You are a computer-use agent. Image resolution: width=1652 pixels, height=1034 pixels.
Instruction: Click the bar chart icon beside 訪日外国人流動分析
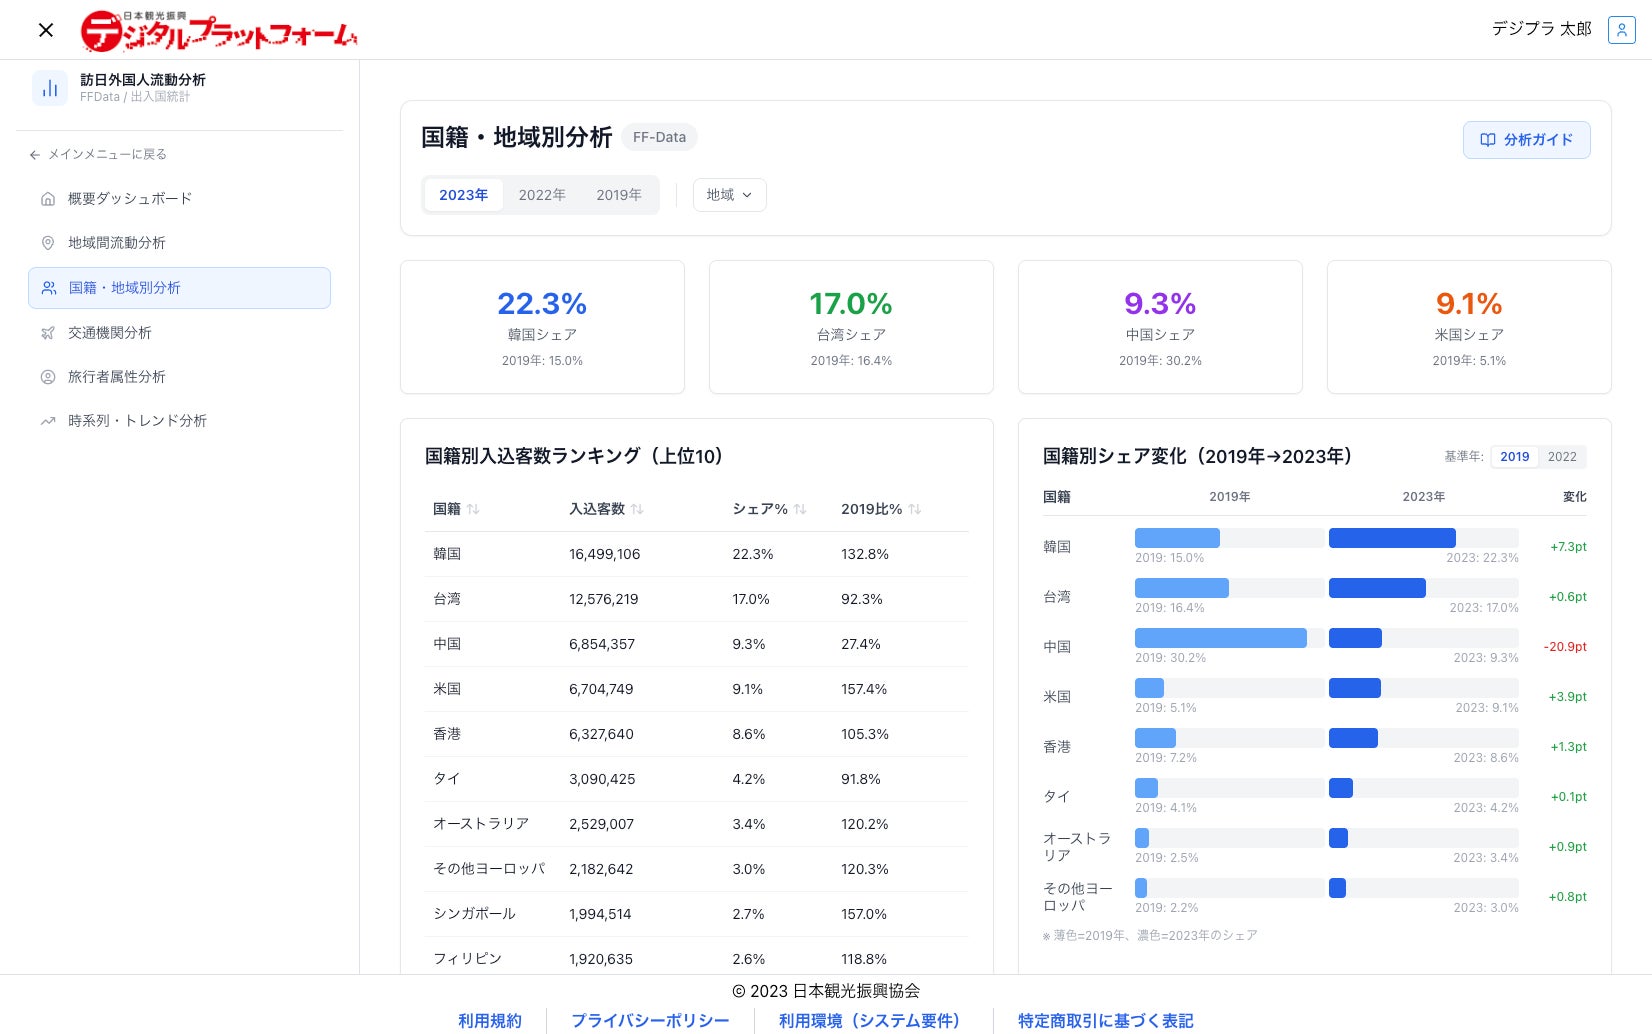[x=50, y=88]
